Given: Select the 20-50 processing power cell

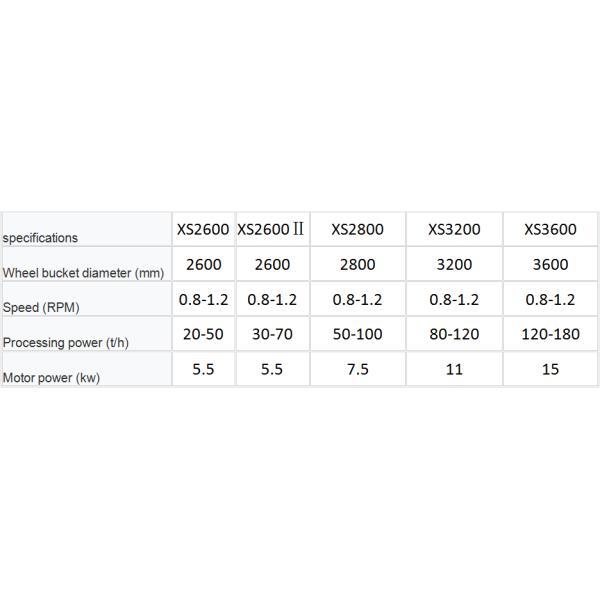Looking at the screenshot, I should pos(203,334).
